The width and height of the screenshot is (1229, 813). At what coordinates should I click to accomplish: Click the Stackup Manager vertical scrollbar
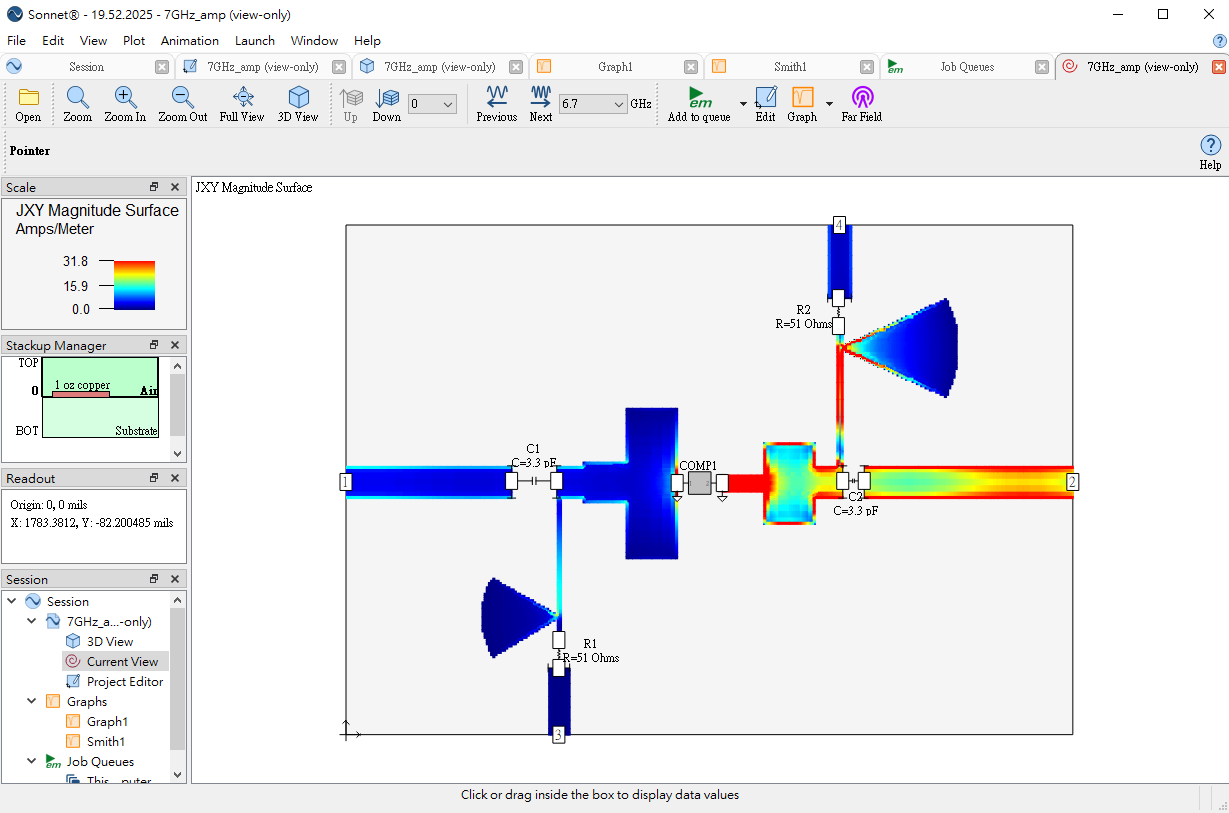pos(178,409)
